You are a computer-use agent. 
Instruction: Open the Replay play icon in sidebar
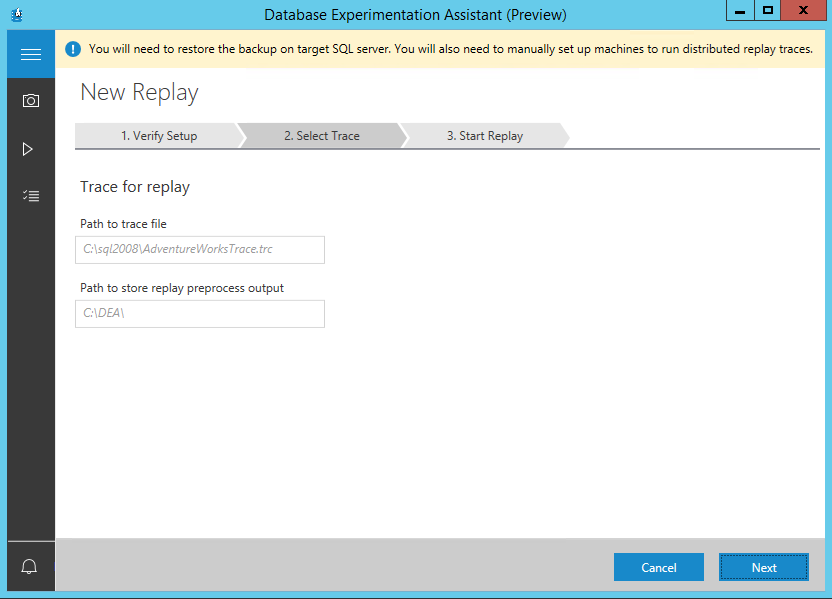(x=28, y=149)
